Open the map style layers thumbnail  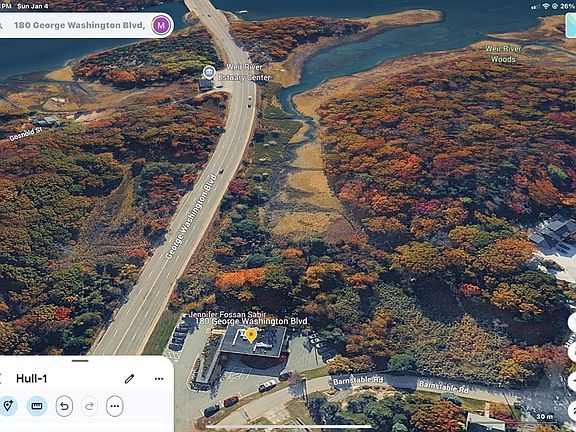point(571,24)
